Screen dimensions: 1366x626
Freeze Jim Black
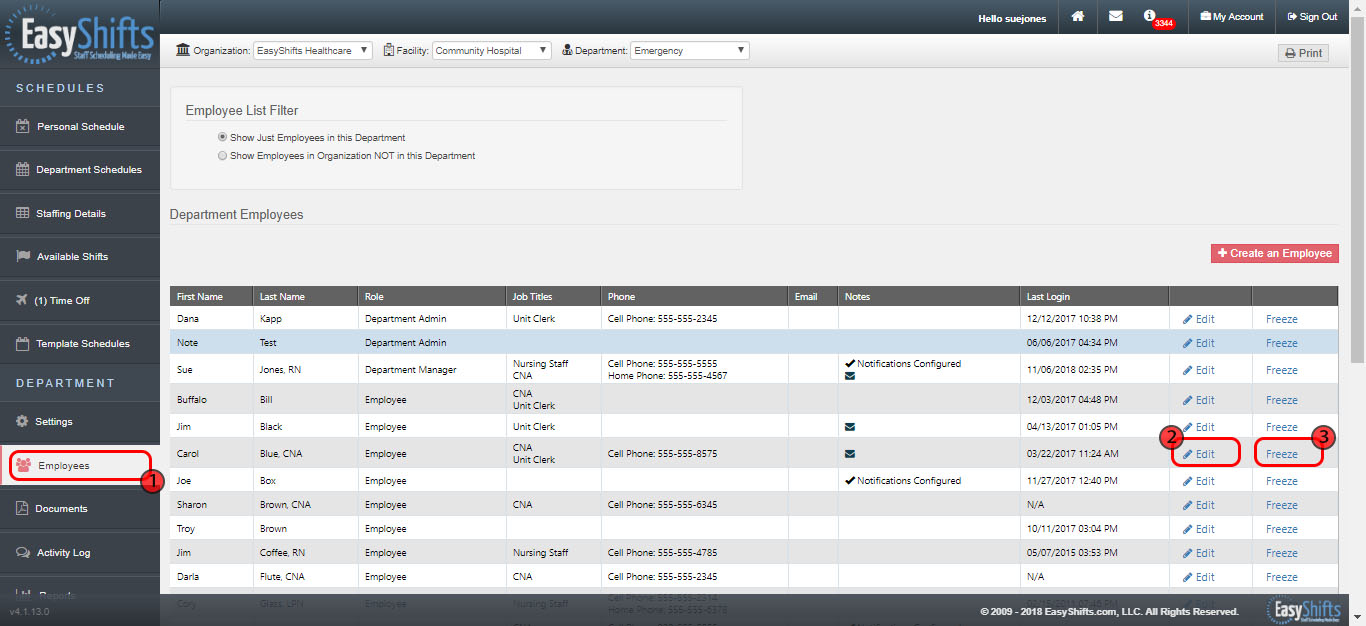click(x=1282, y=427)
